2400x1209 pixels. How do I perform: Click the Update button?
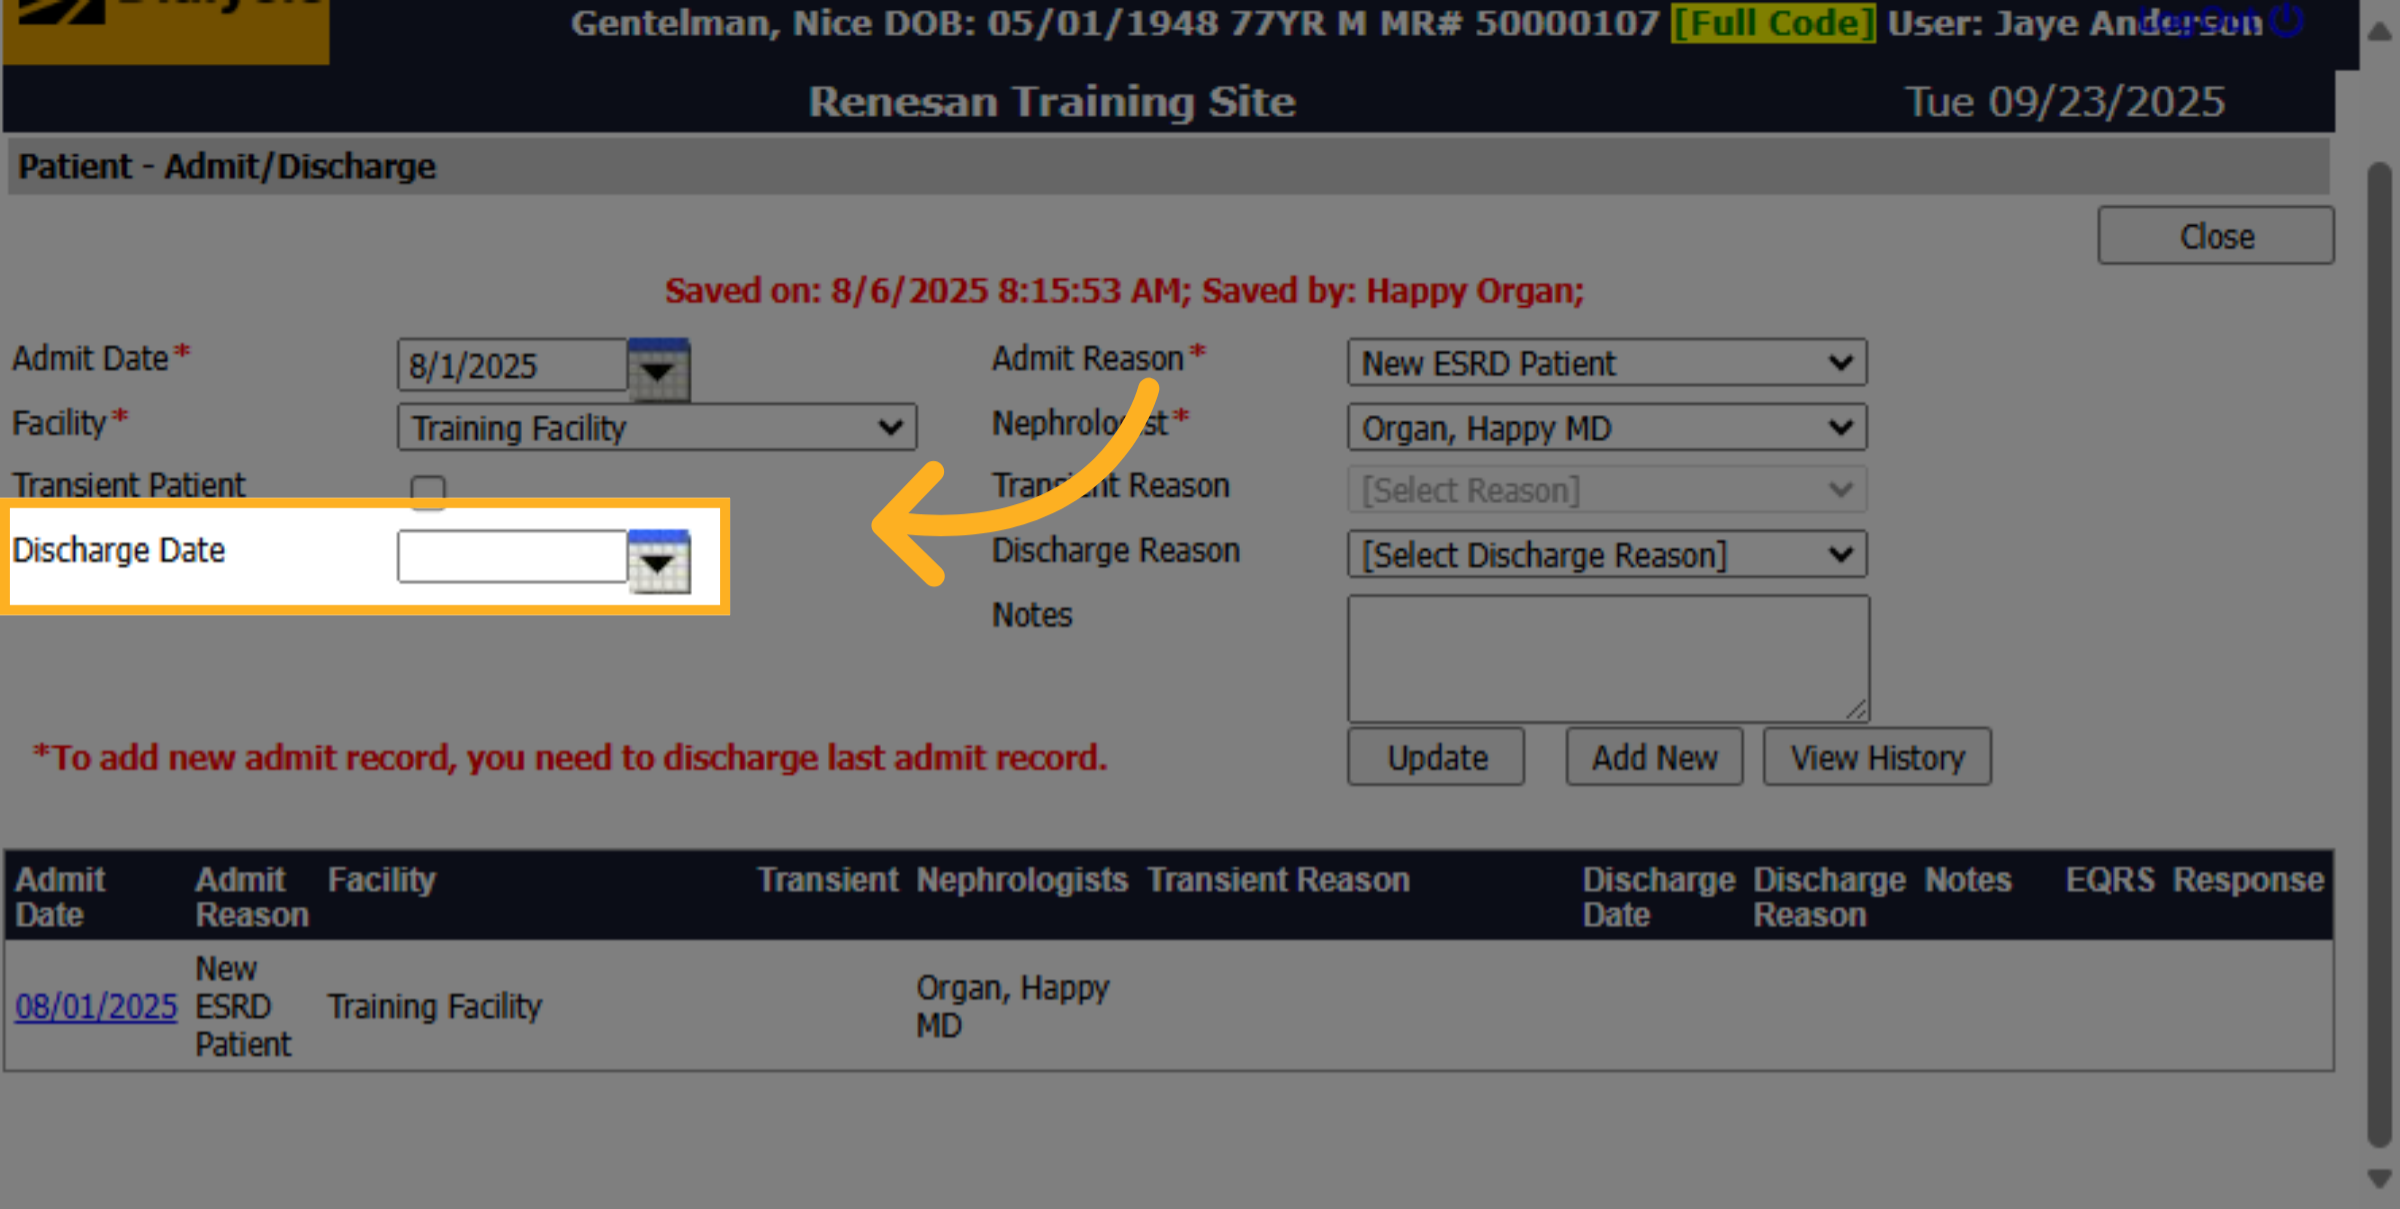coord(1436,757)
